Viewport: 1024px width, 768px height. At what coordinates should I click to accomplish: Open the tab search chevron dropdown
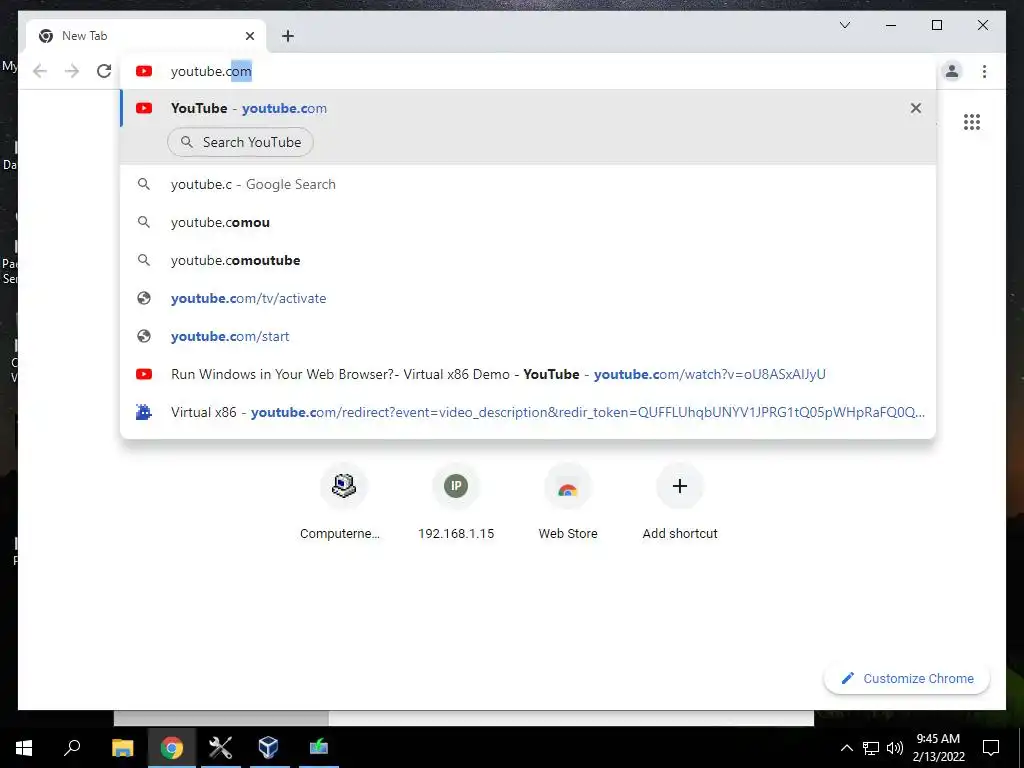coord(844,25)
